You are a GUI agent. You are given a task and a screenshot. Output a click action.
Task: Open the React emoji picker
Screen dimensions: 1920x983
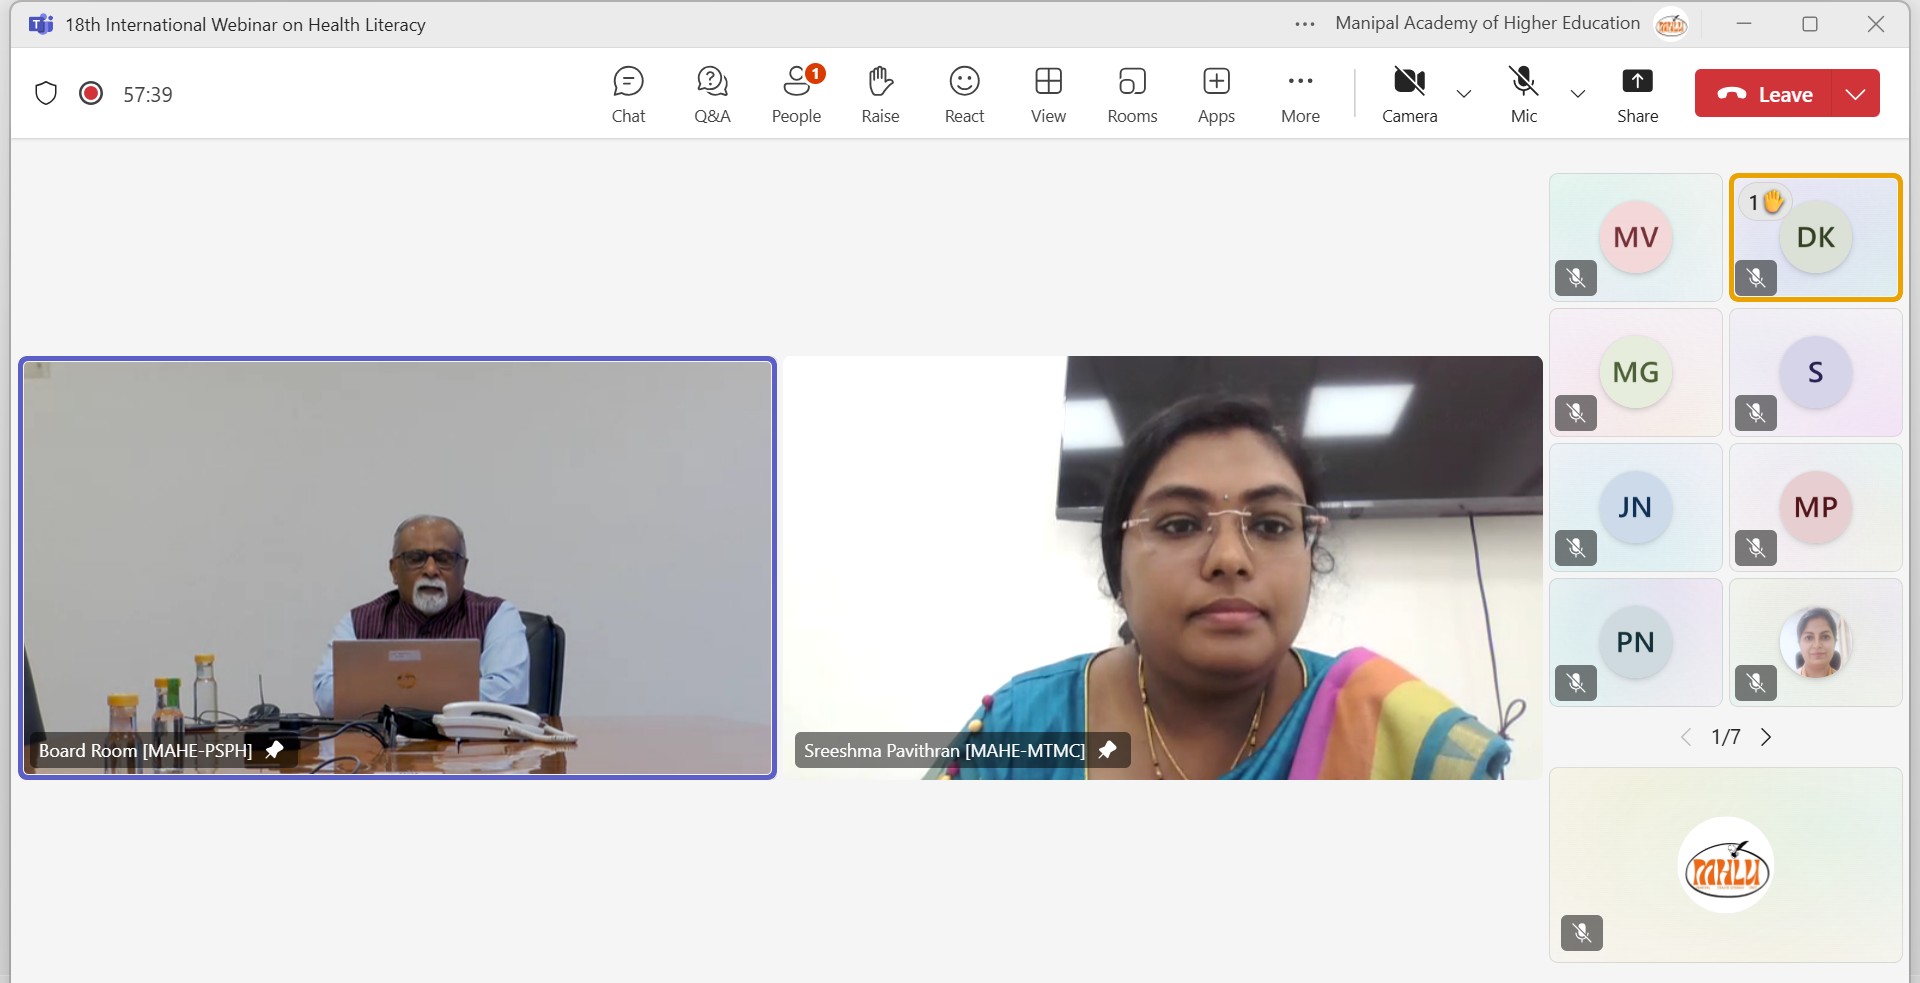[x=964, y=95]
